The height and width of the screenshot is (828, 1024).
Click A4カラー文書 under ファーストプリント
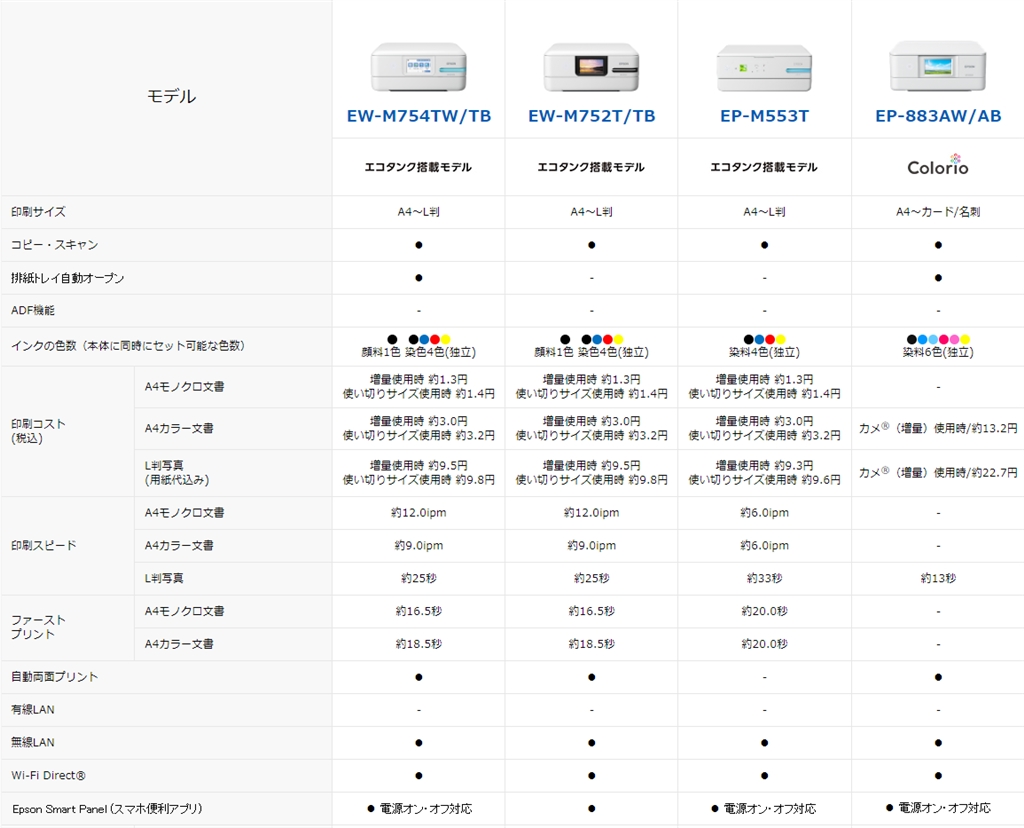179,644
